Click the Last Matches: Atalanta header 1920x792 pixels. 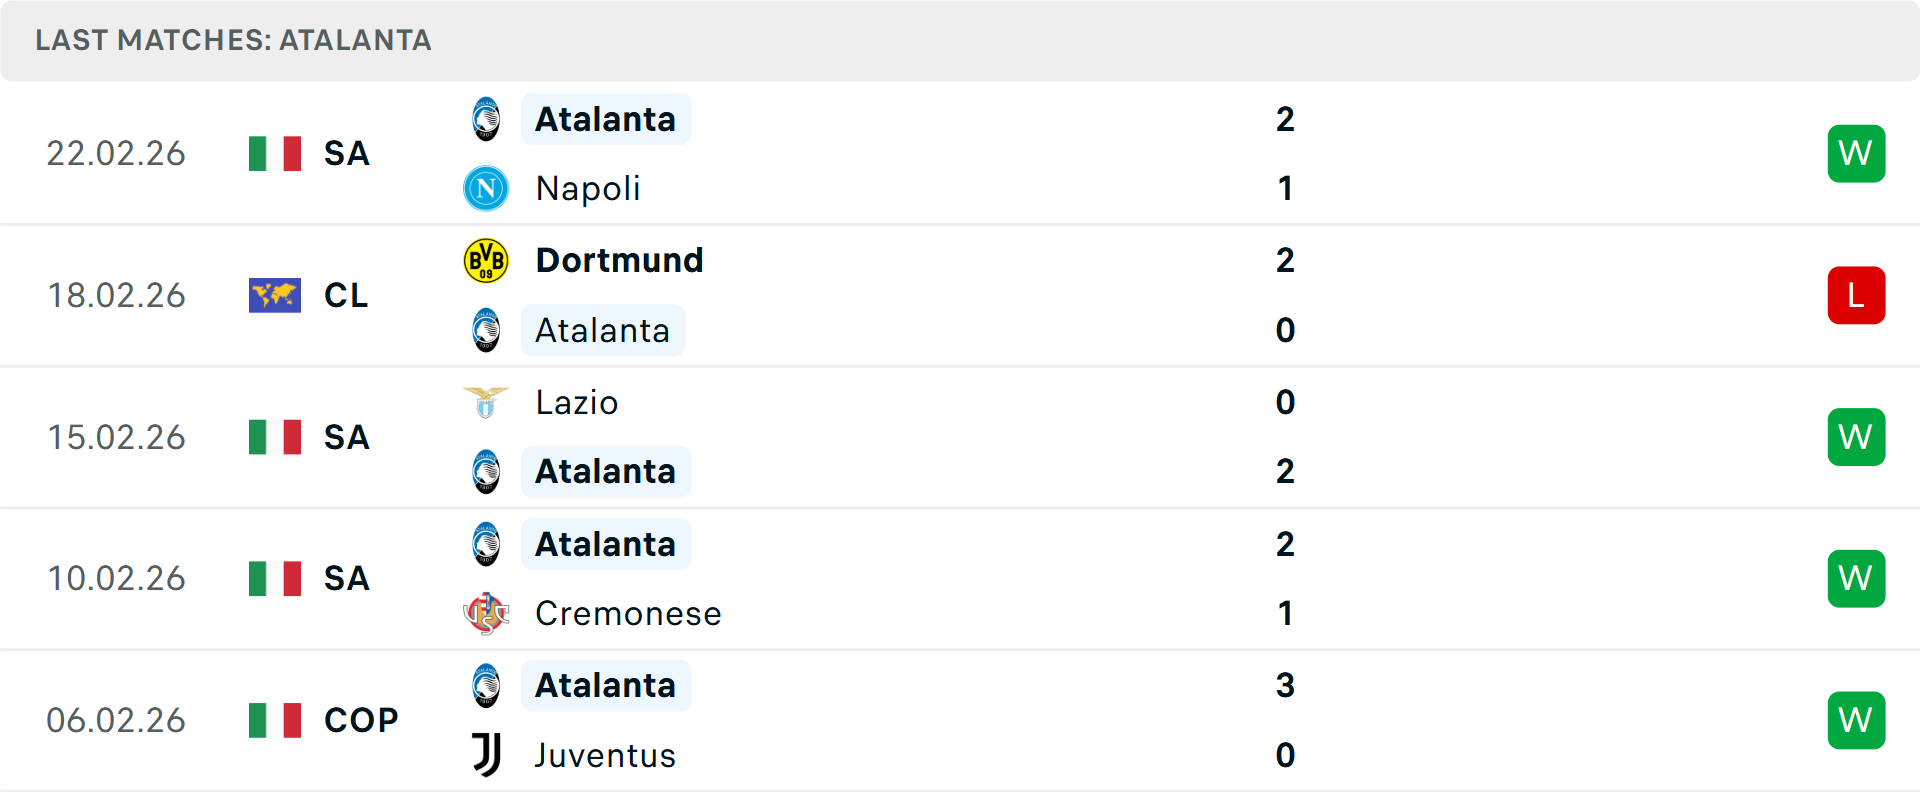(233, 40)
